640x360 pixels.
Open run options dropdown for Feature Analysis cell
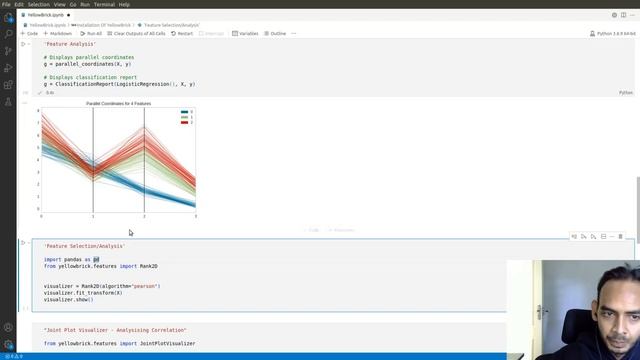[29, 44]
